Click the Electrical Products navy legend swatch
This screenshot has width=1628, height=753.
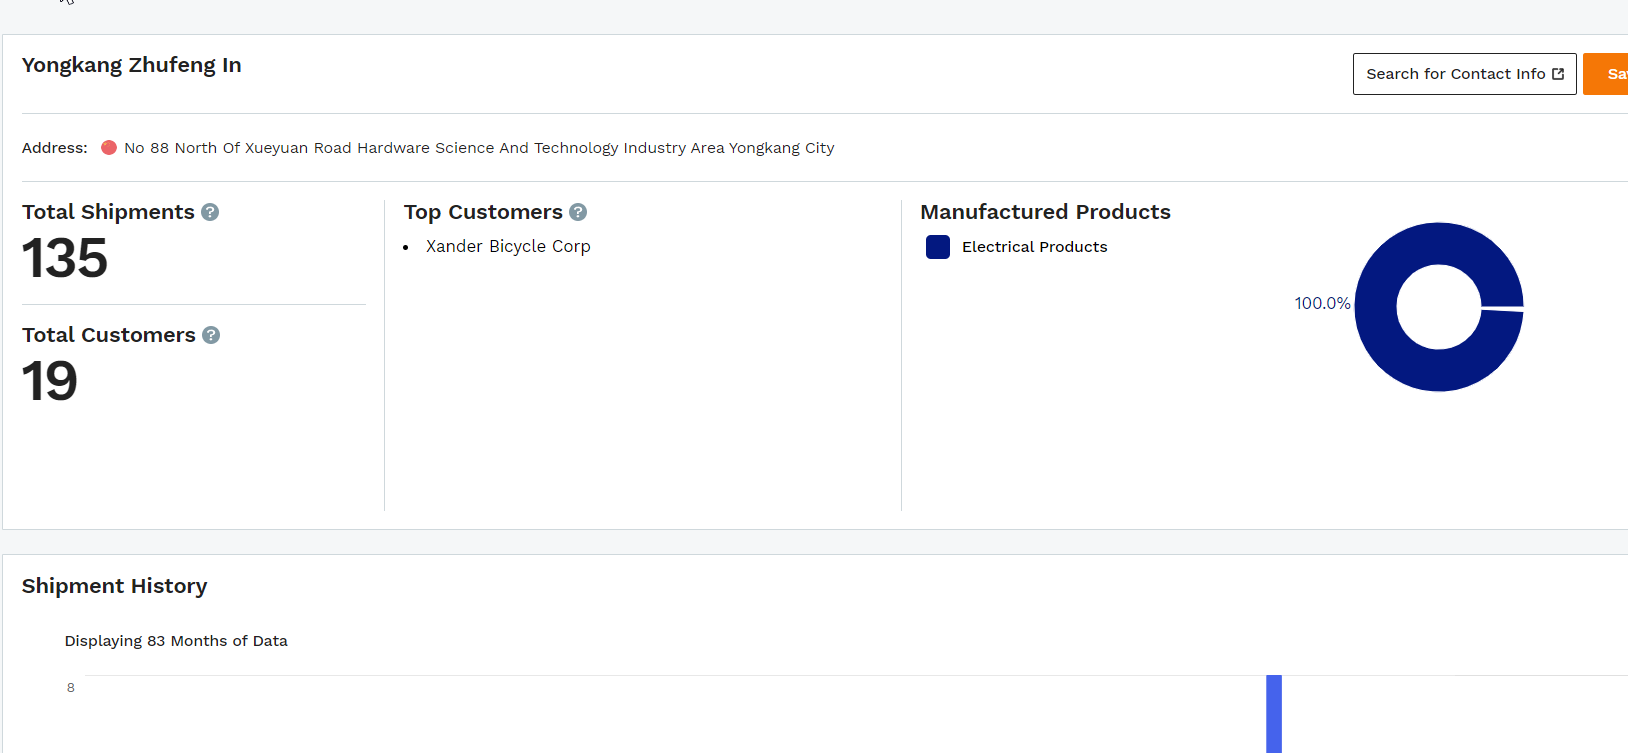(x=938, y=247)
